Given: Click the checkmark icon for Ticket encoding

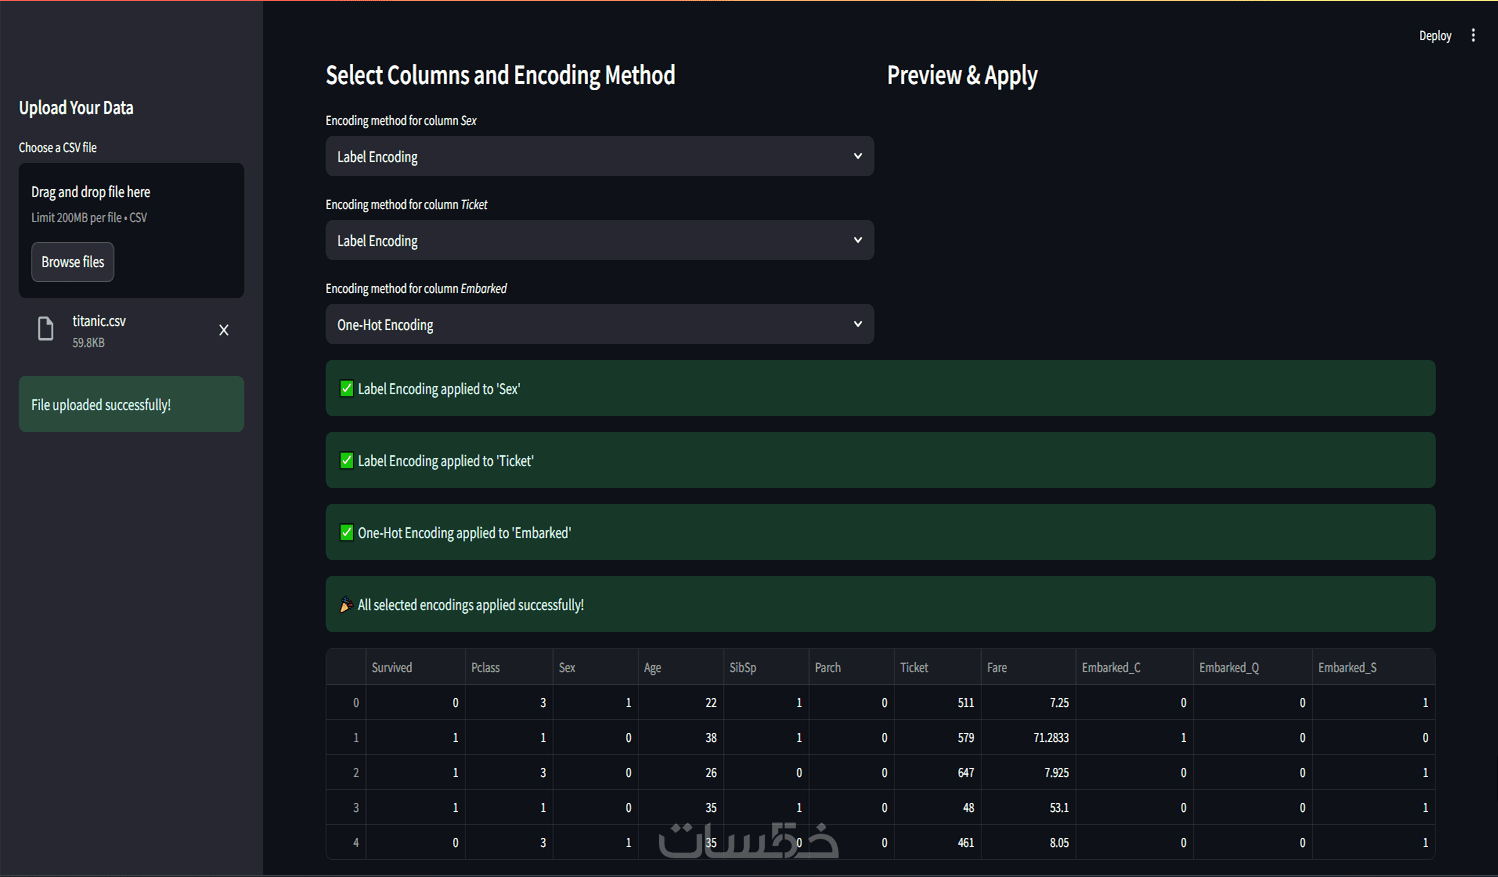Looking at the screenshot, I should [x=347, y=461].
